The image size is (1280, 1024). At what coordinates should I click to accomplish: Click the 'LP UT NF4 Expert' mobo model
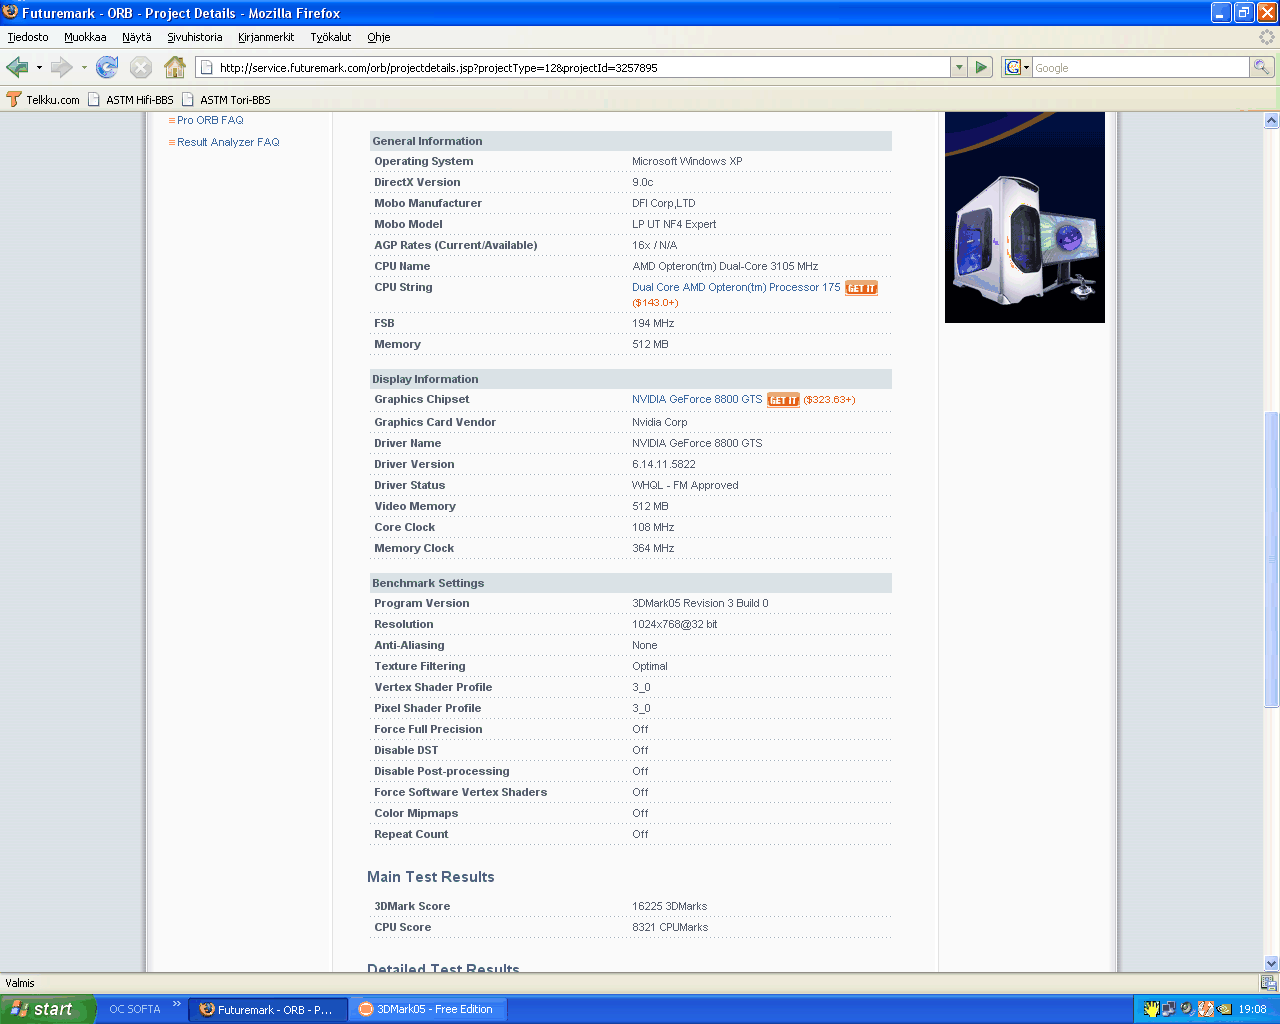click(x=674, y=224)
